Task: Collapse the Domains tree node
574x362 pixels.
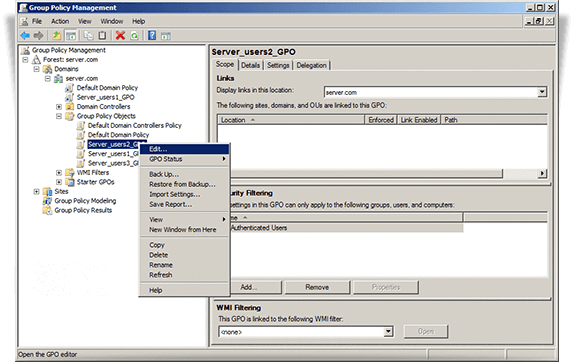Action: [x=37, y=69]
